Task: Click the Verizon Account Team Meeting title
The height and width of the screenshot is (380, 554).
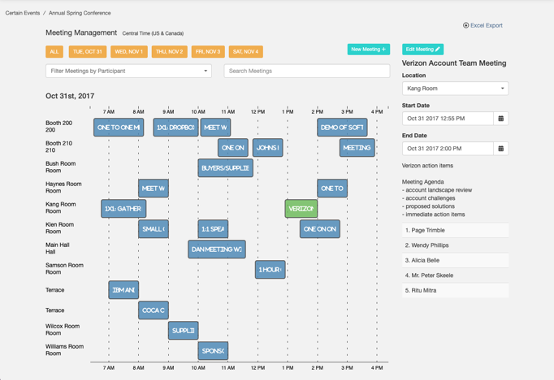Action: coord(454,63)
